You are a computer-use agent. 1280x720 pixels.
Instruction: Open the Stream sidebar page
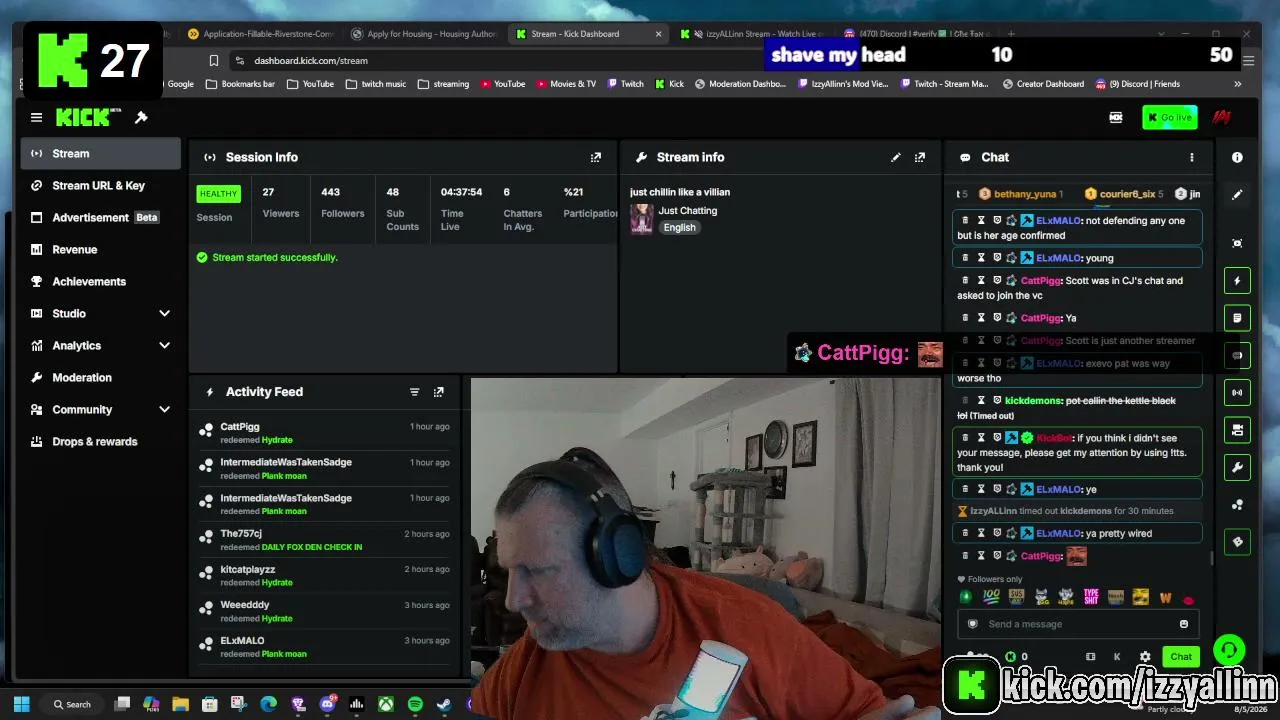(x=100, y=154)
